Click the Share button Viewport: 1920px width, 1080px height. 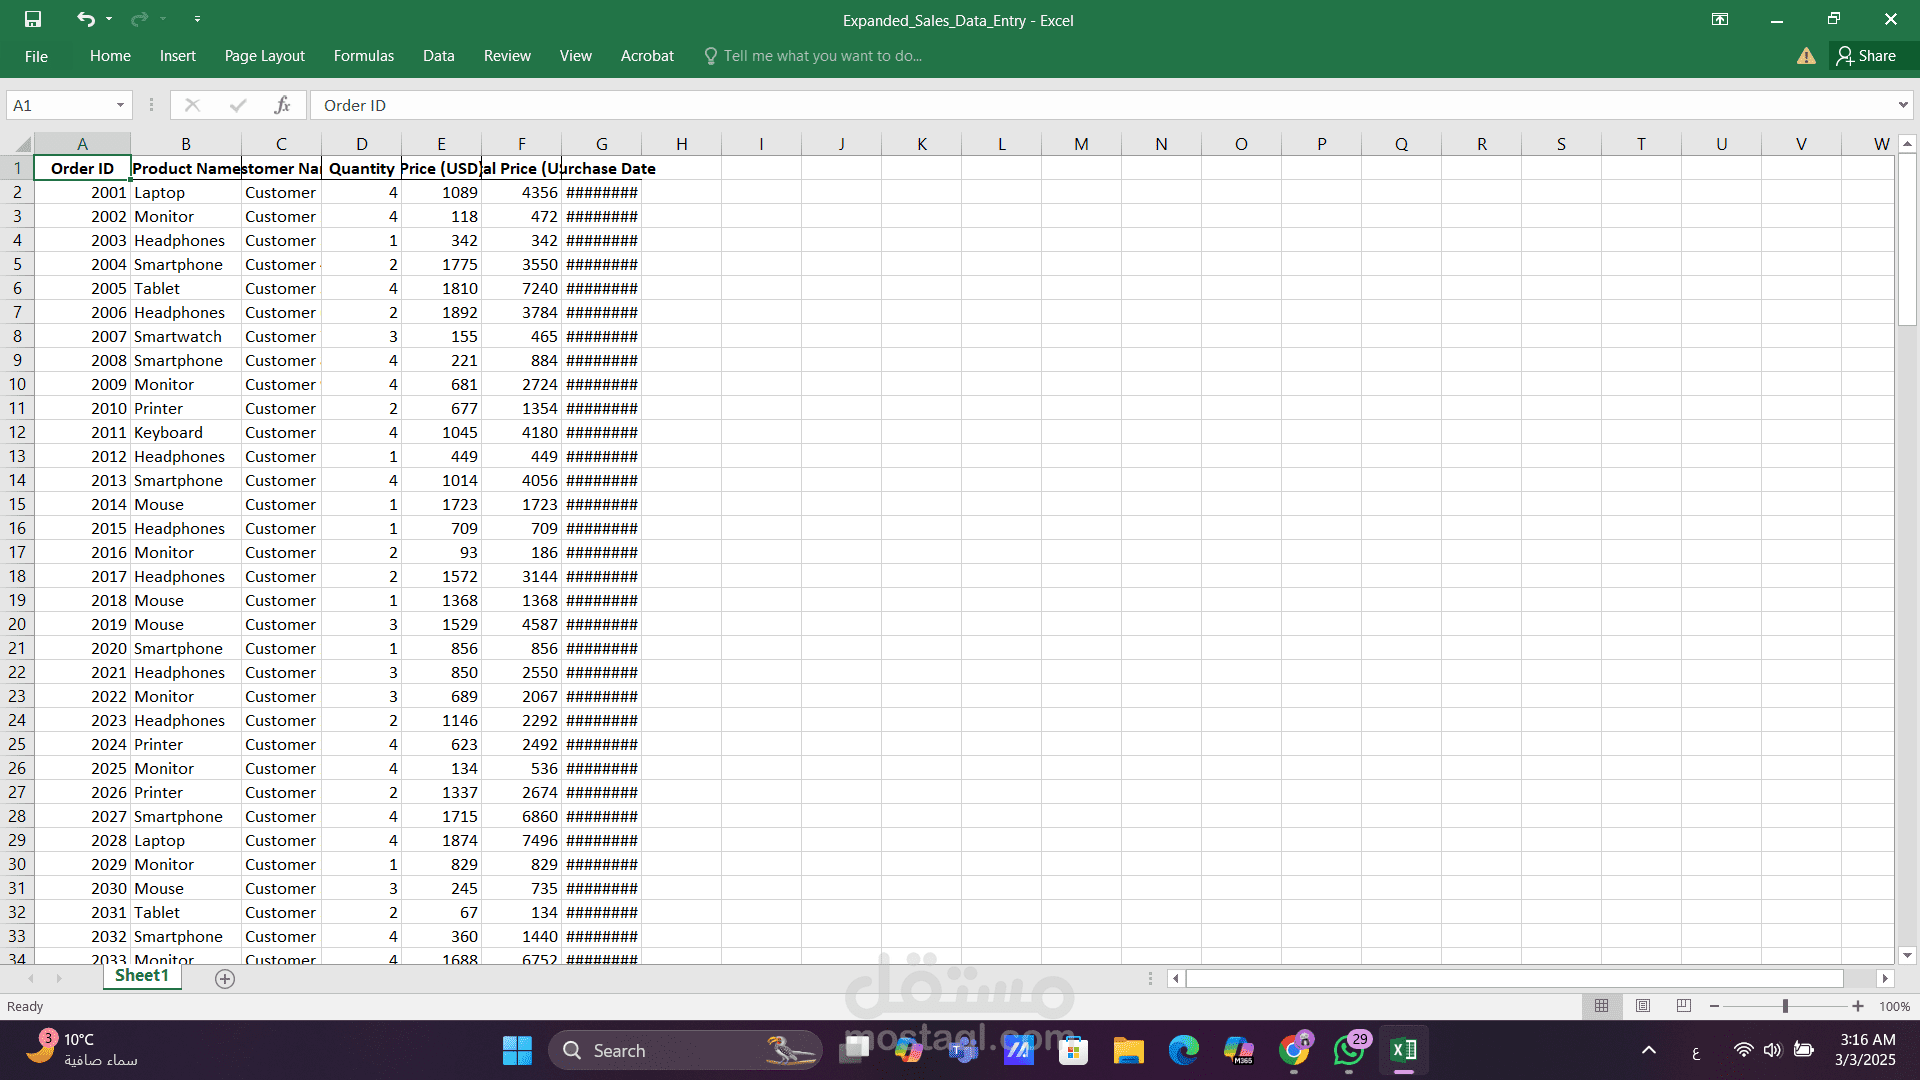(x=1866, y=56)
